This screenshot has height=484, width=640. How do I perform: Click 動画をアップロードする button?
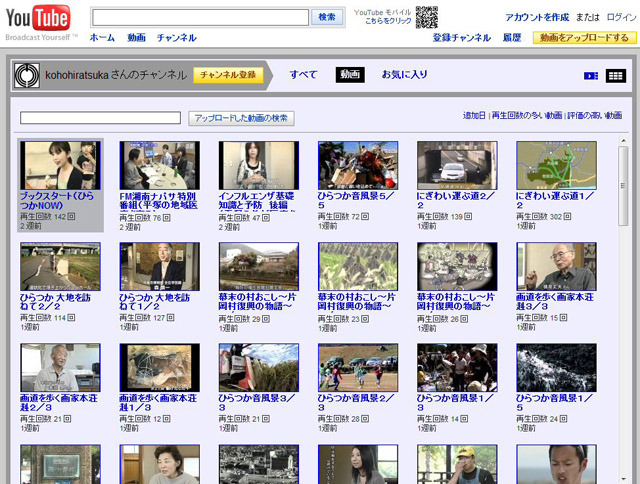[x=584, y=38]
